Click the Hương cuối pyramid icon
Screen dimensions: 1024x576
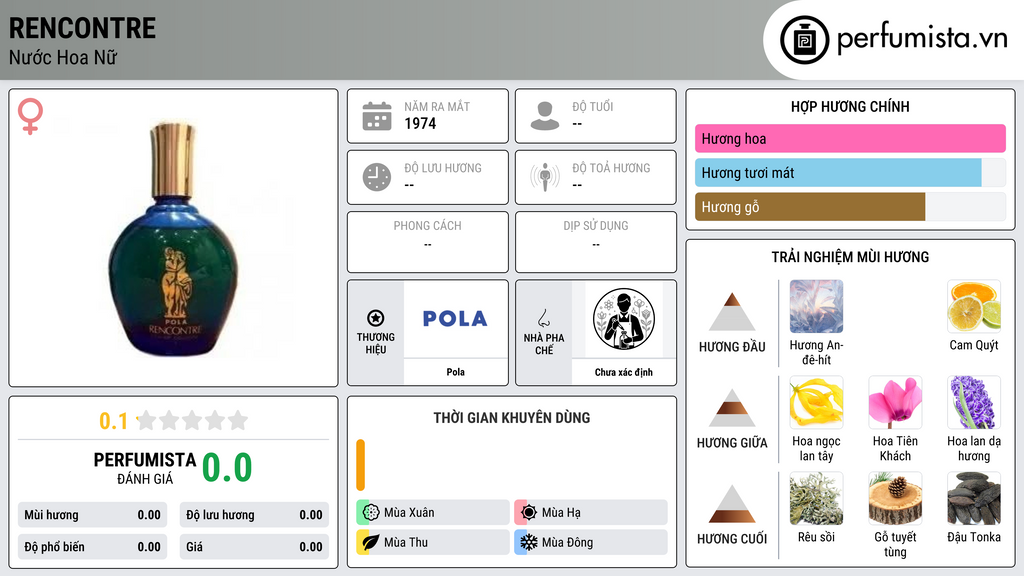click(732, 504)
